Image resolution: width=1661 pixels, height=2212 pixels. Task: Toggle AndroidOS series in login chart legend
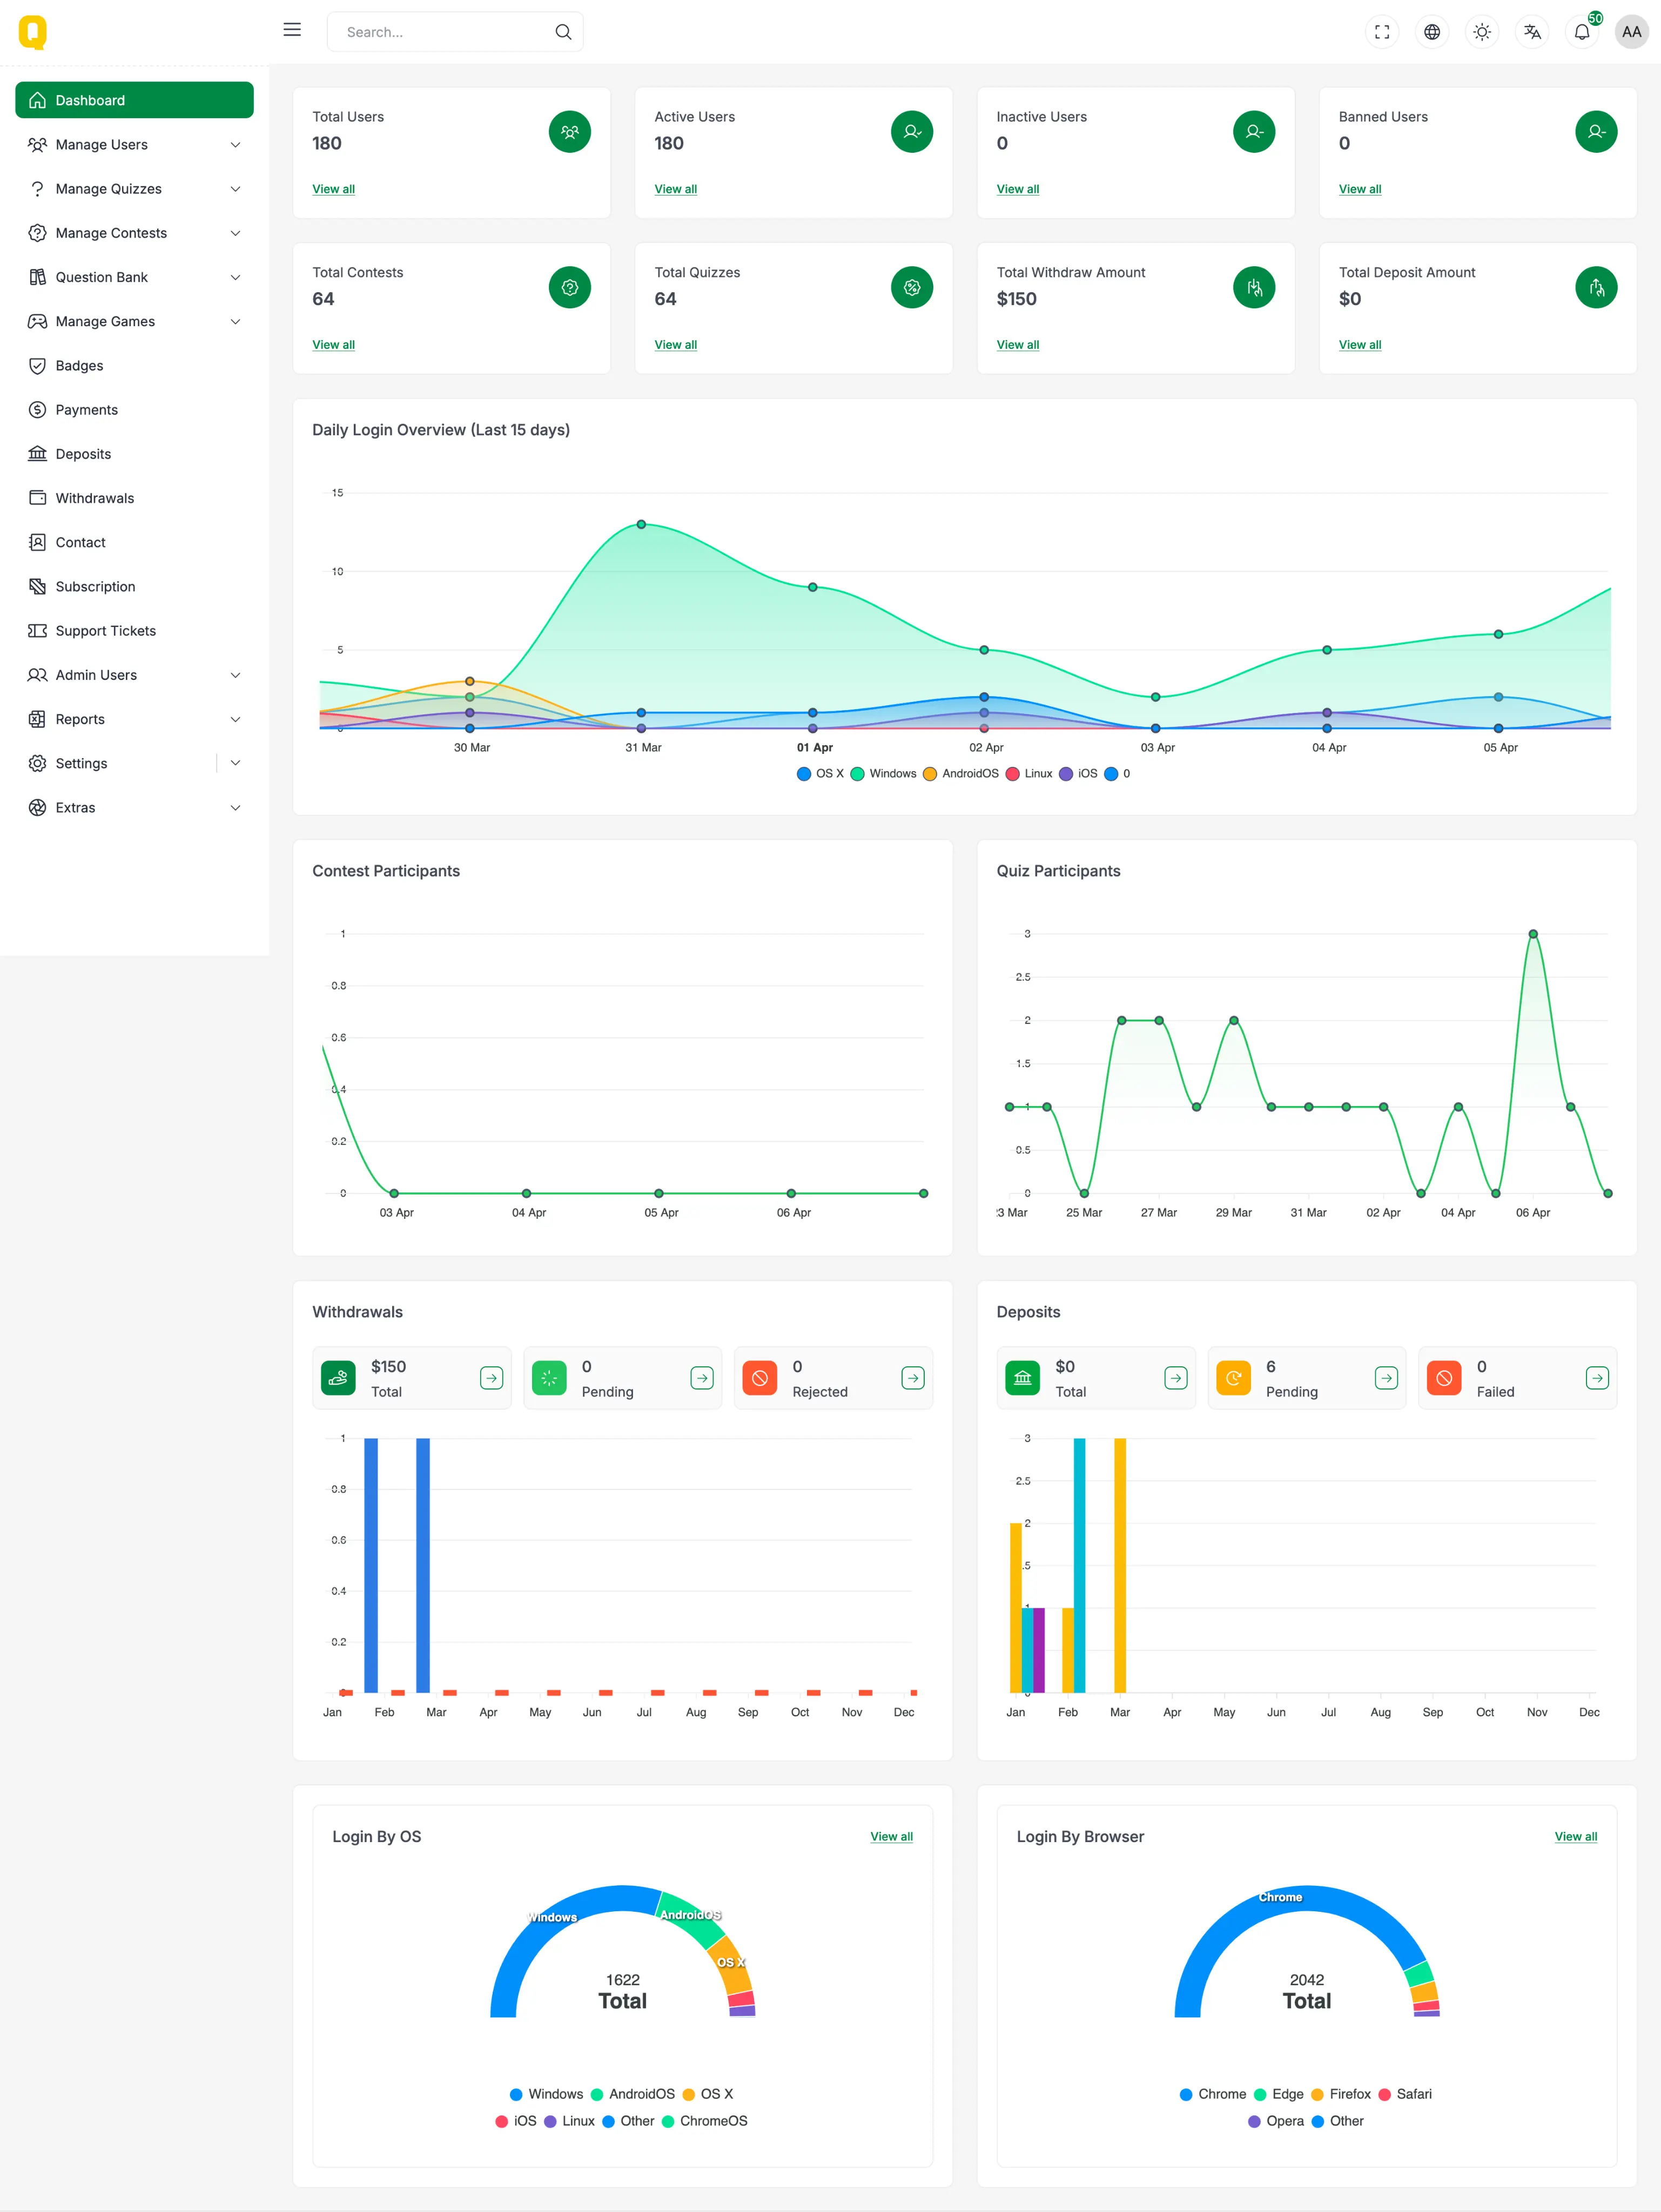(969, 774)
